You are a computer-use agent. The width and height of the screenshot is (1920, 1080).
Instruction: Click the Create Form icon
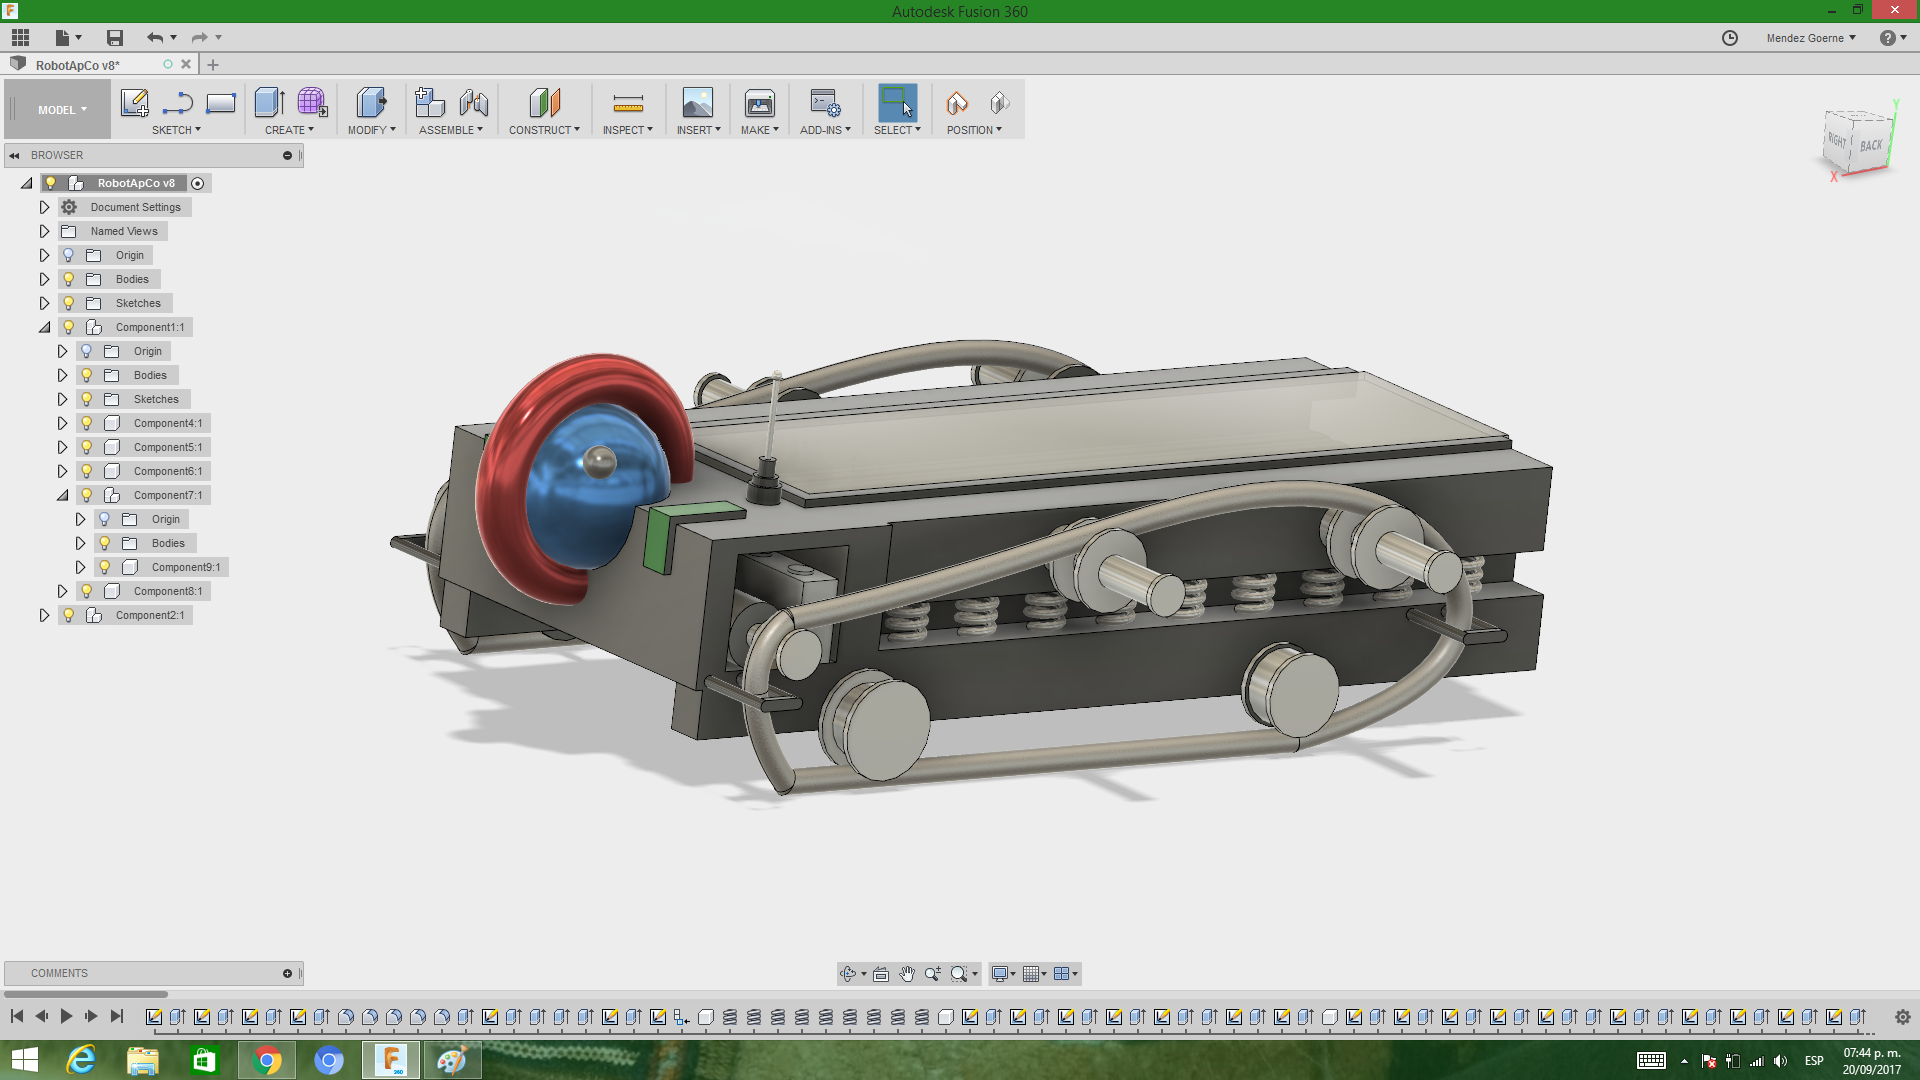point(312,103)
